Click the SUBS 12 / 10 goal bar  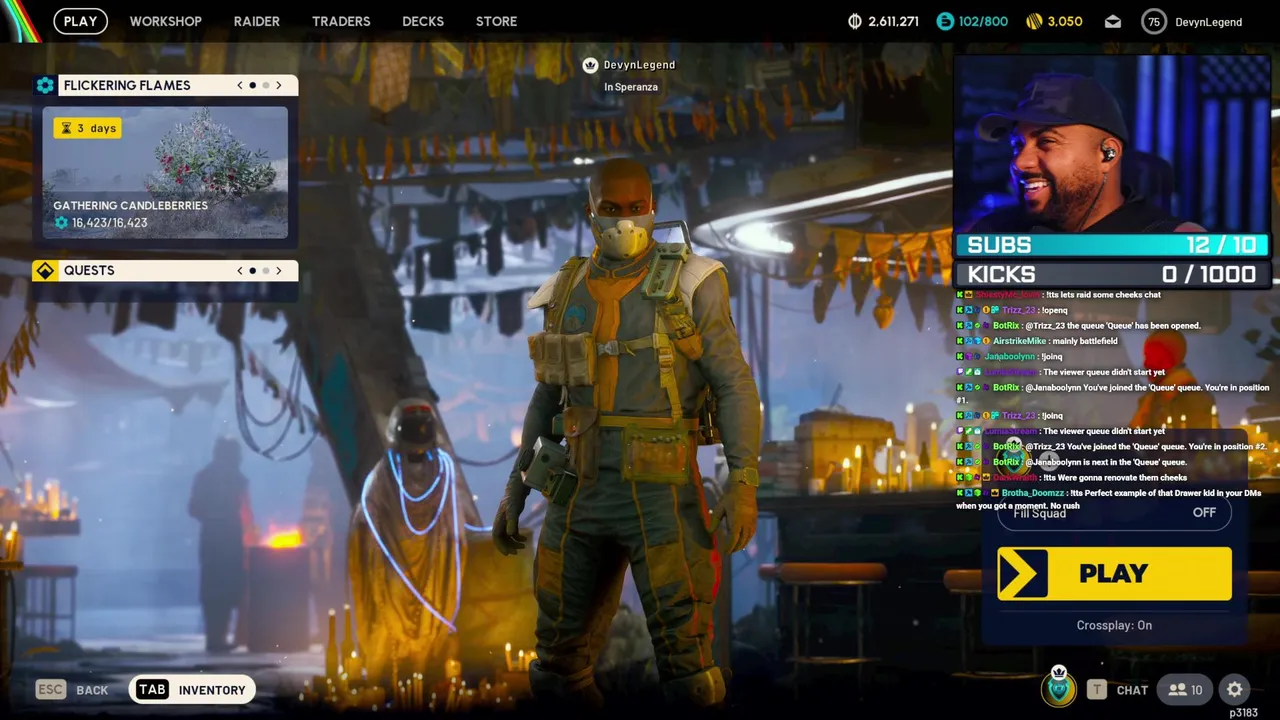tap(1112, 245)
